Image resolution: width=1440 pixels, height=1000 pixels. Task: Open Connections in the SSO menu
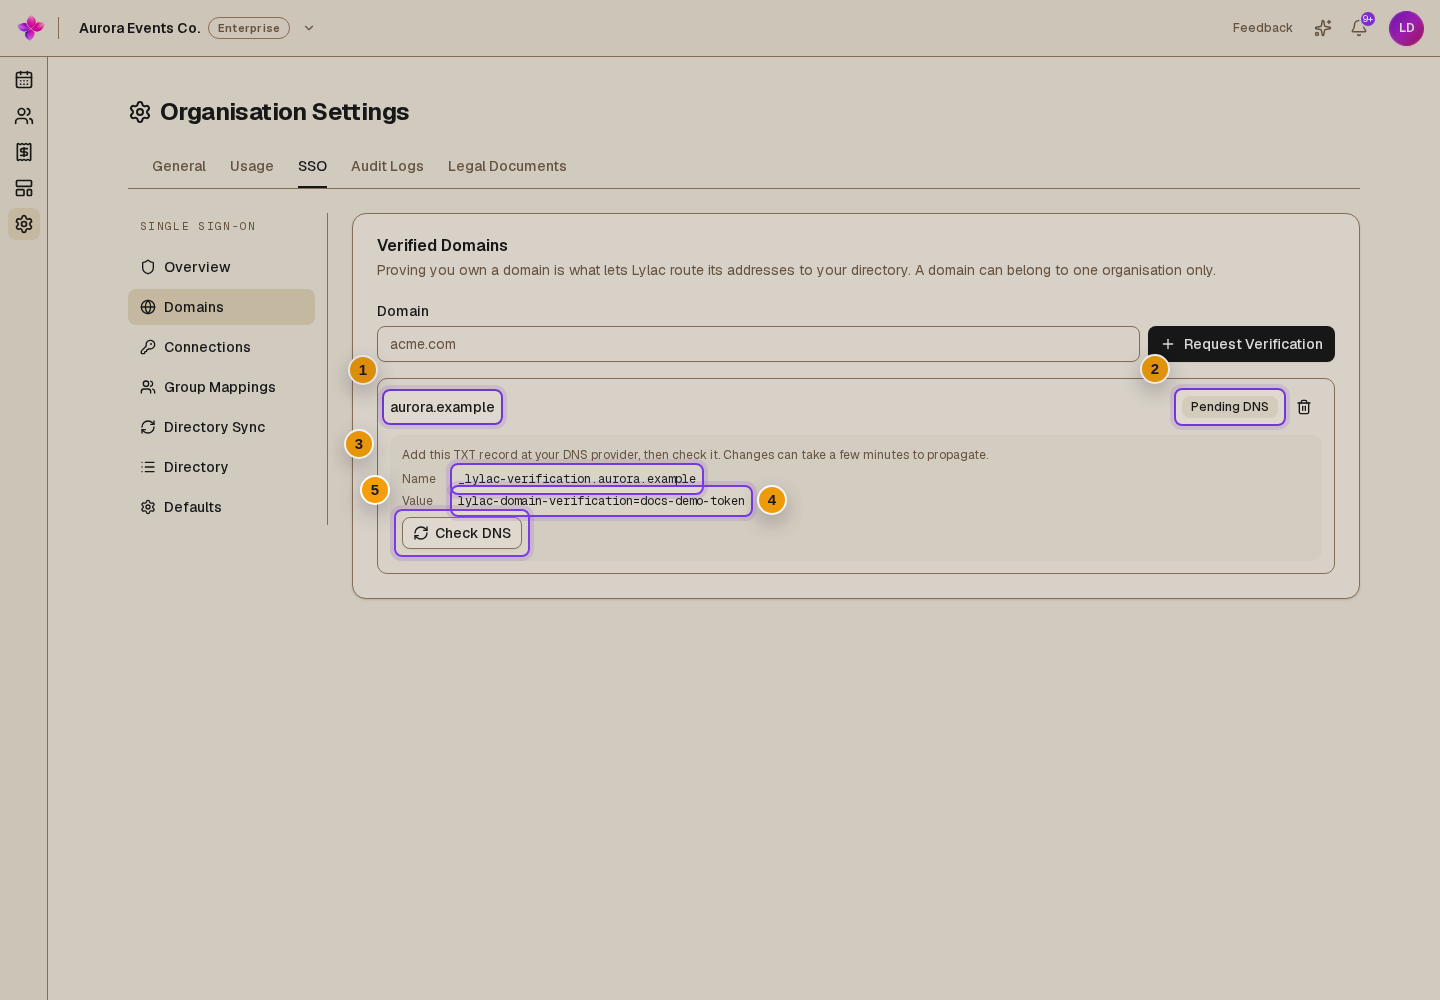click(221, 347)
